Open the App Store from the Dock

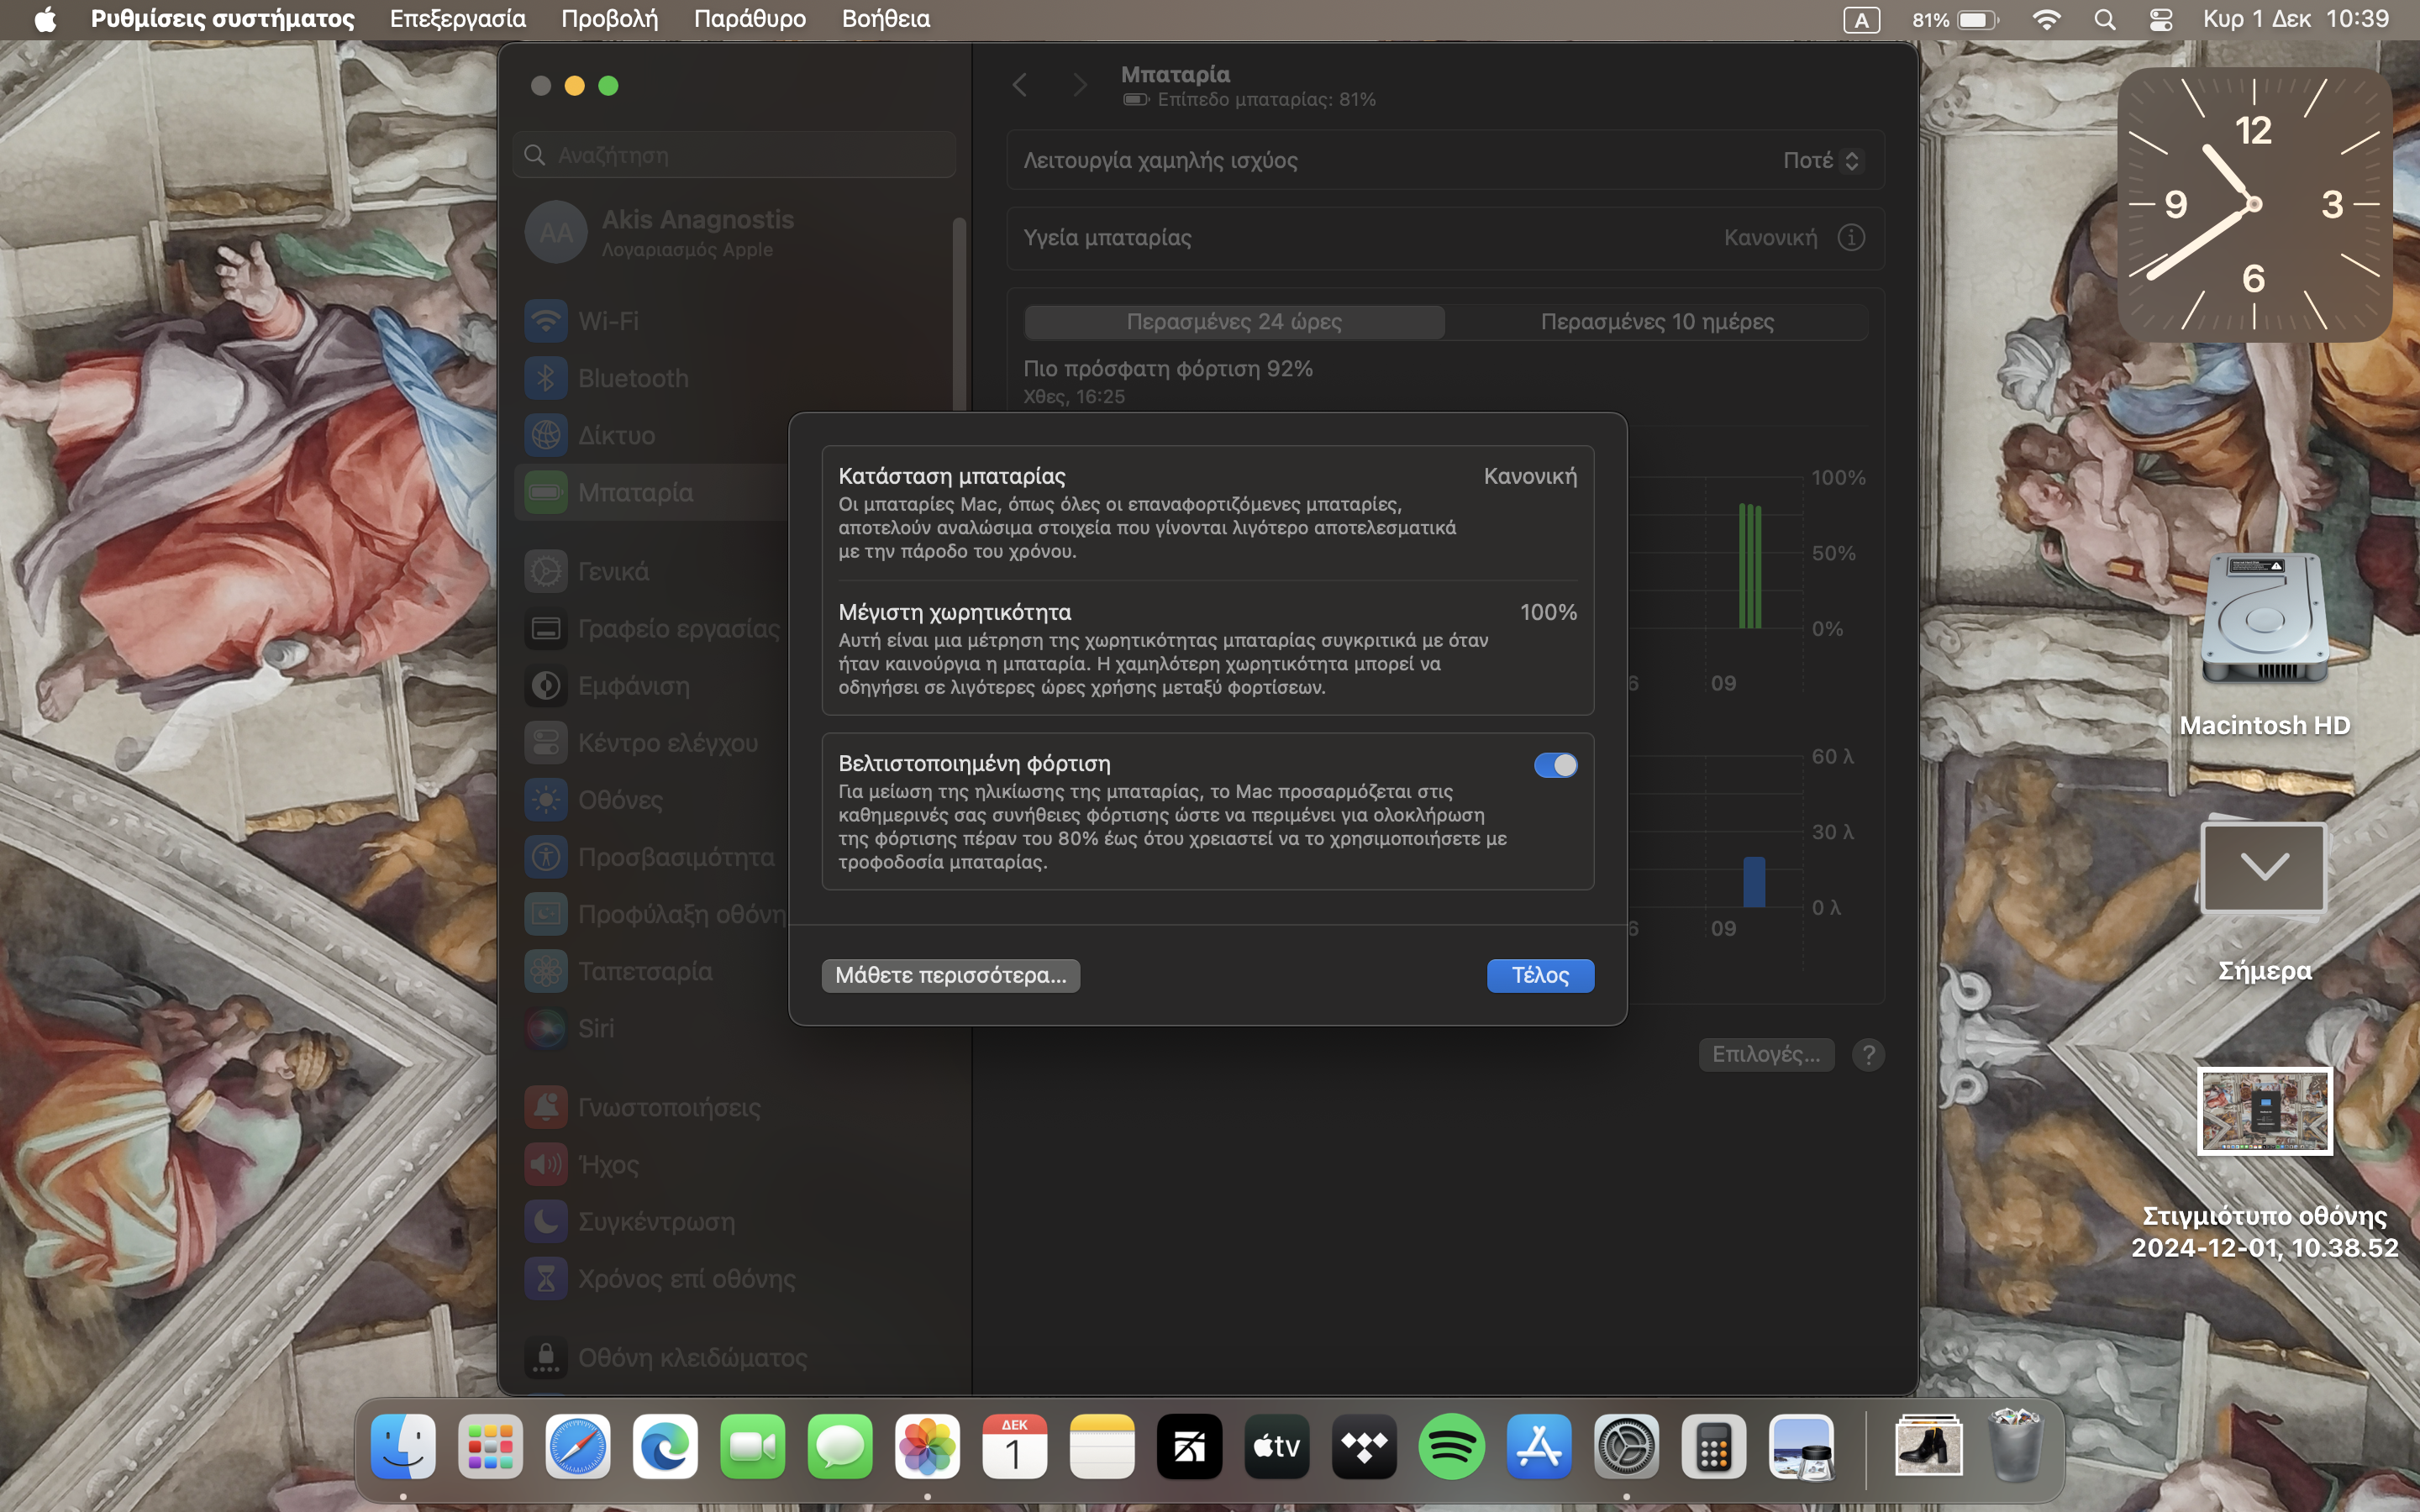point(1538,1446)
